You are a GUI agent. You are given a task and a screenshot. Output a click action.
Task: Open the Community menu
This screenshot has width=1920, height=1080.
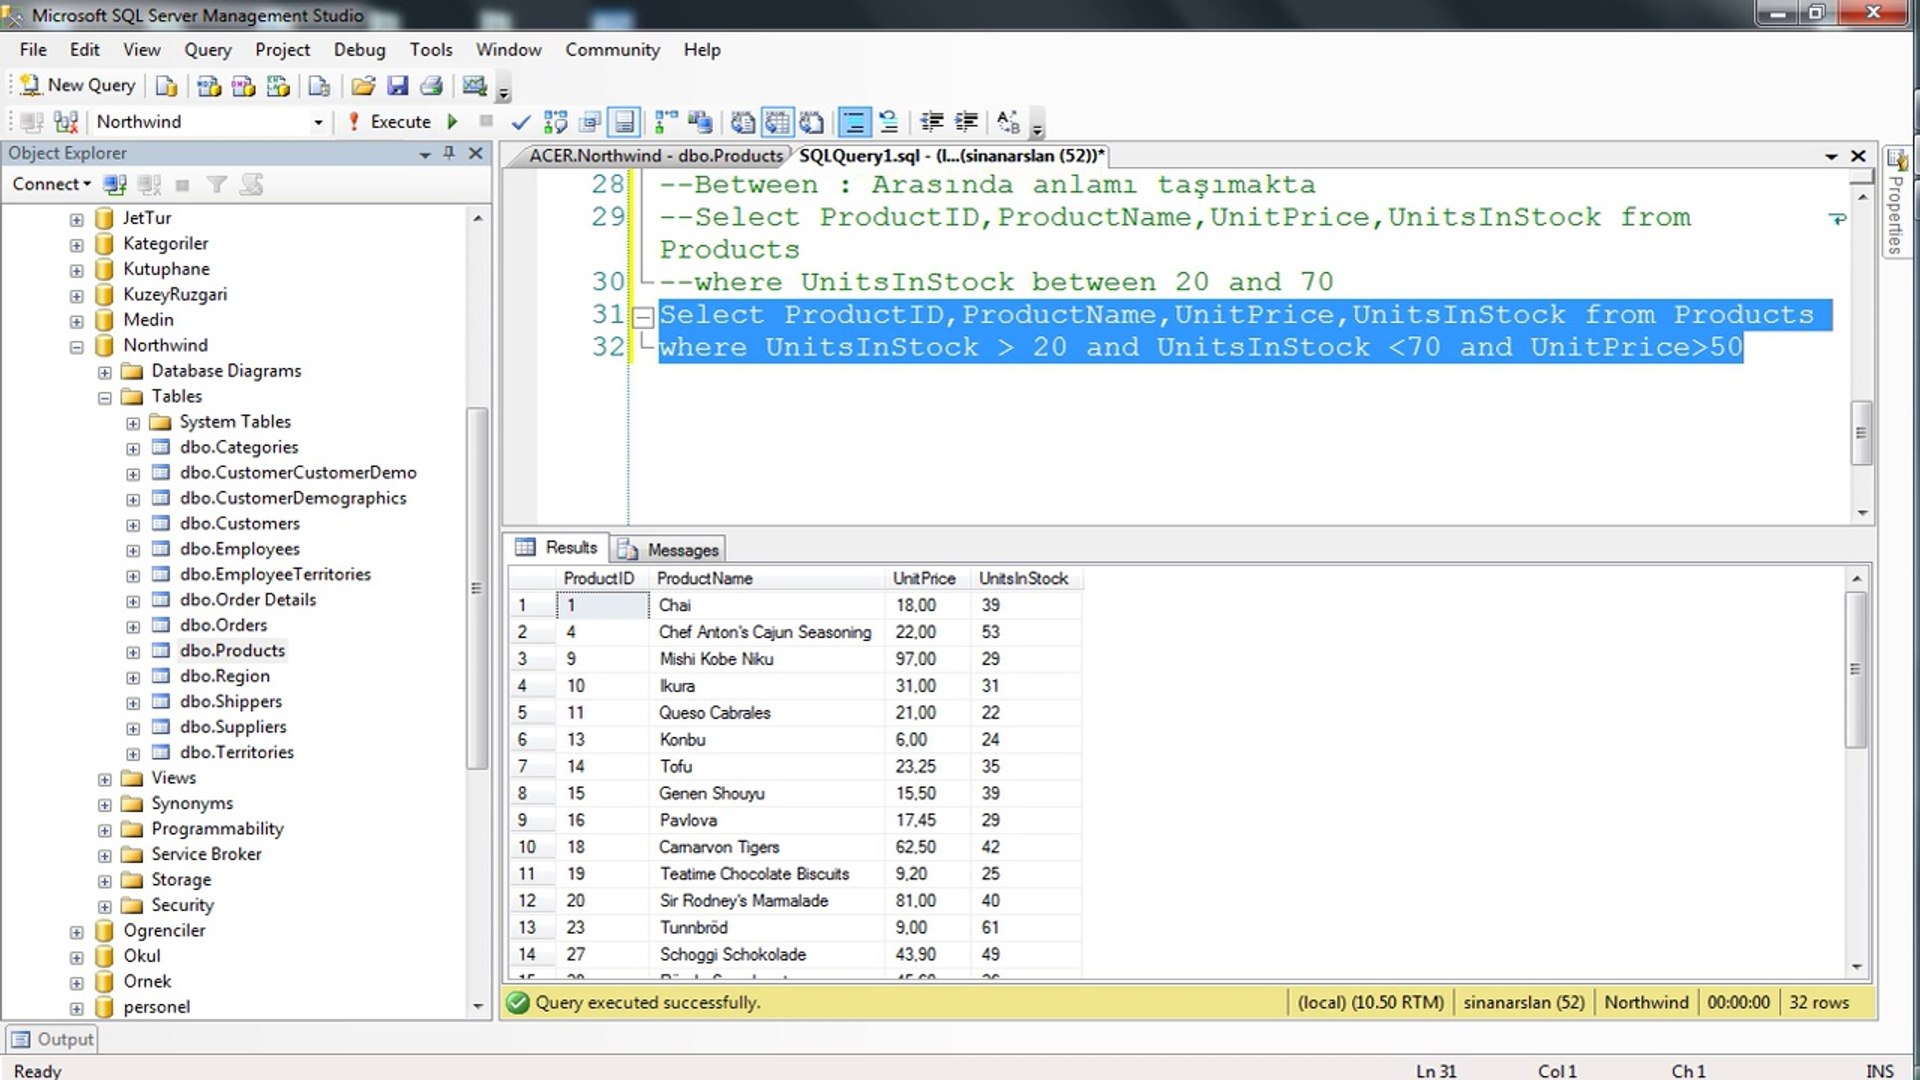(612, 50)
